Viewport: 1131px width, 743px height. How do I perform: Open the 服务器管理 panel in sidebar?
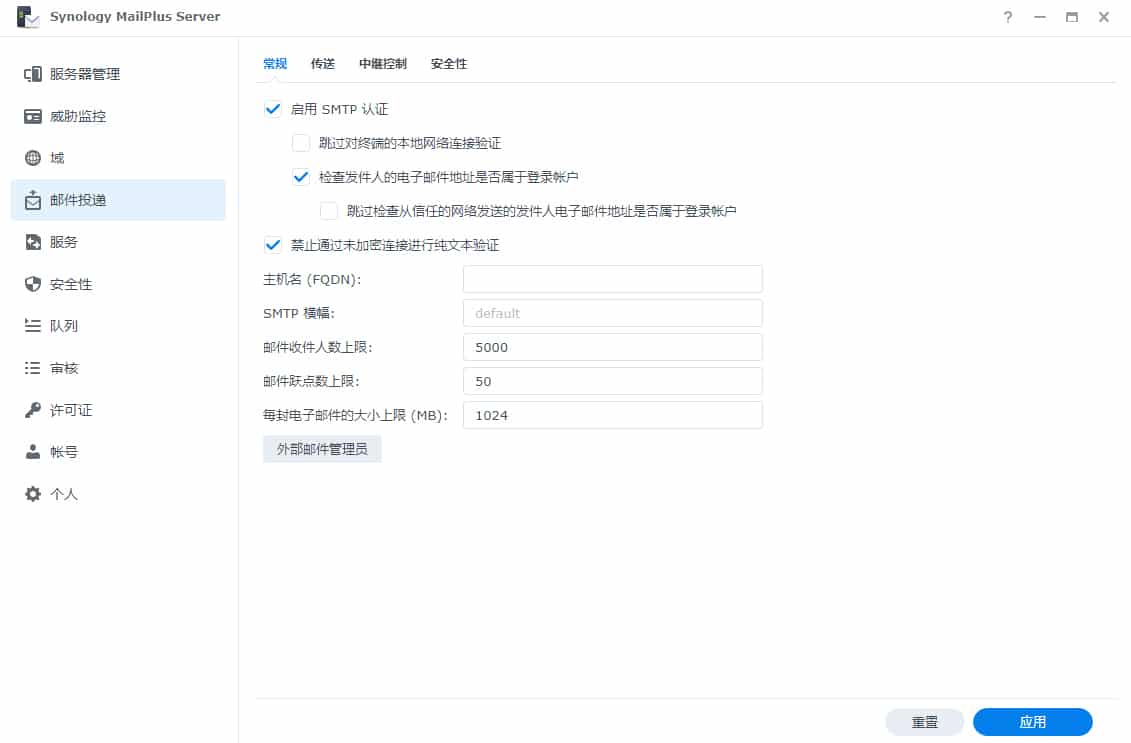click(x=85, y=73)
